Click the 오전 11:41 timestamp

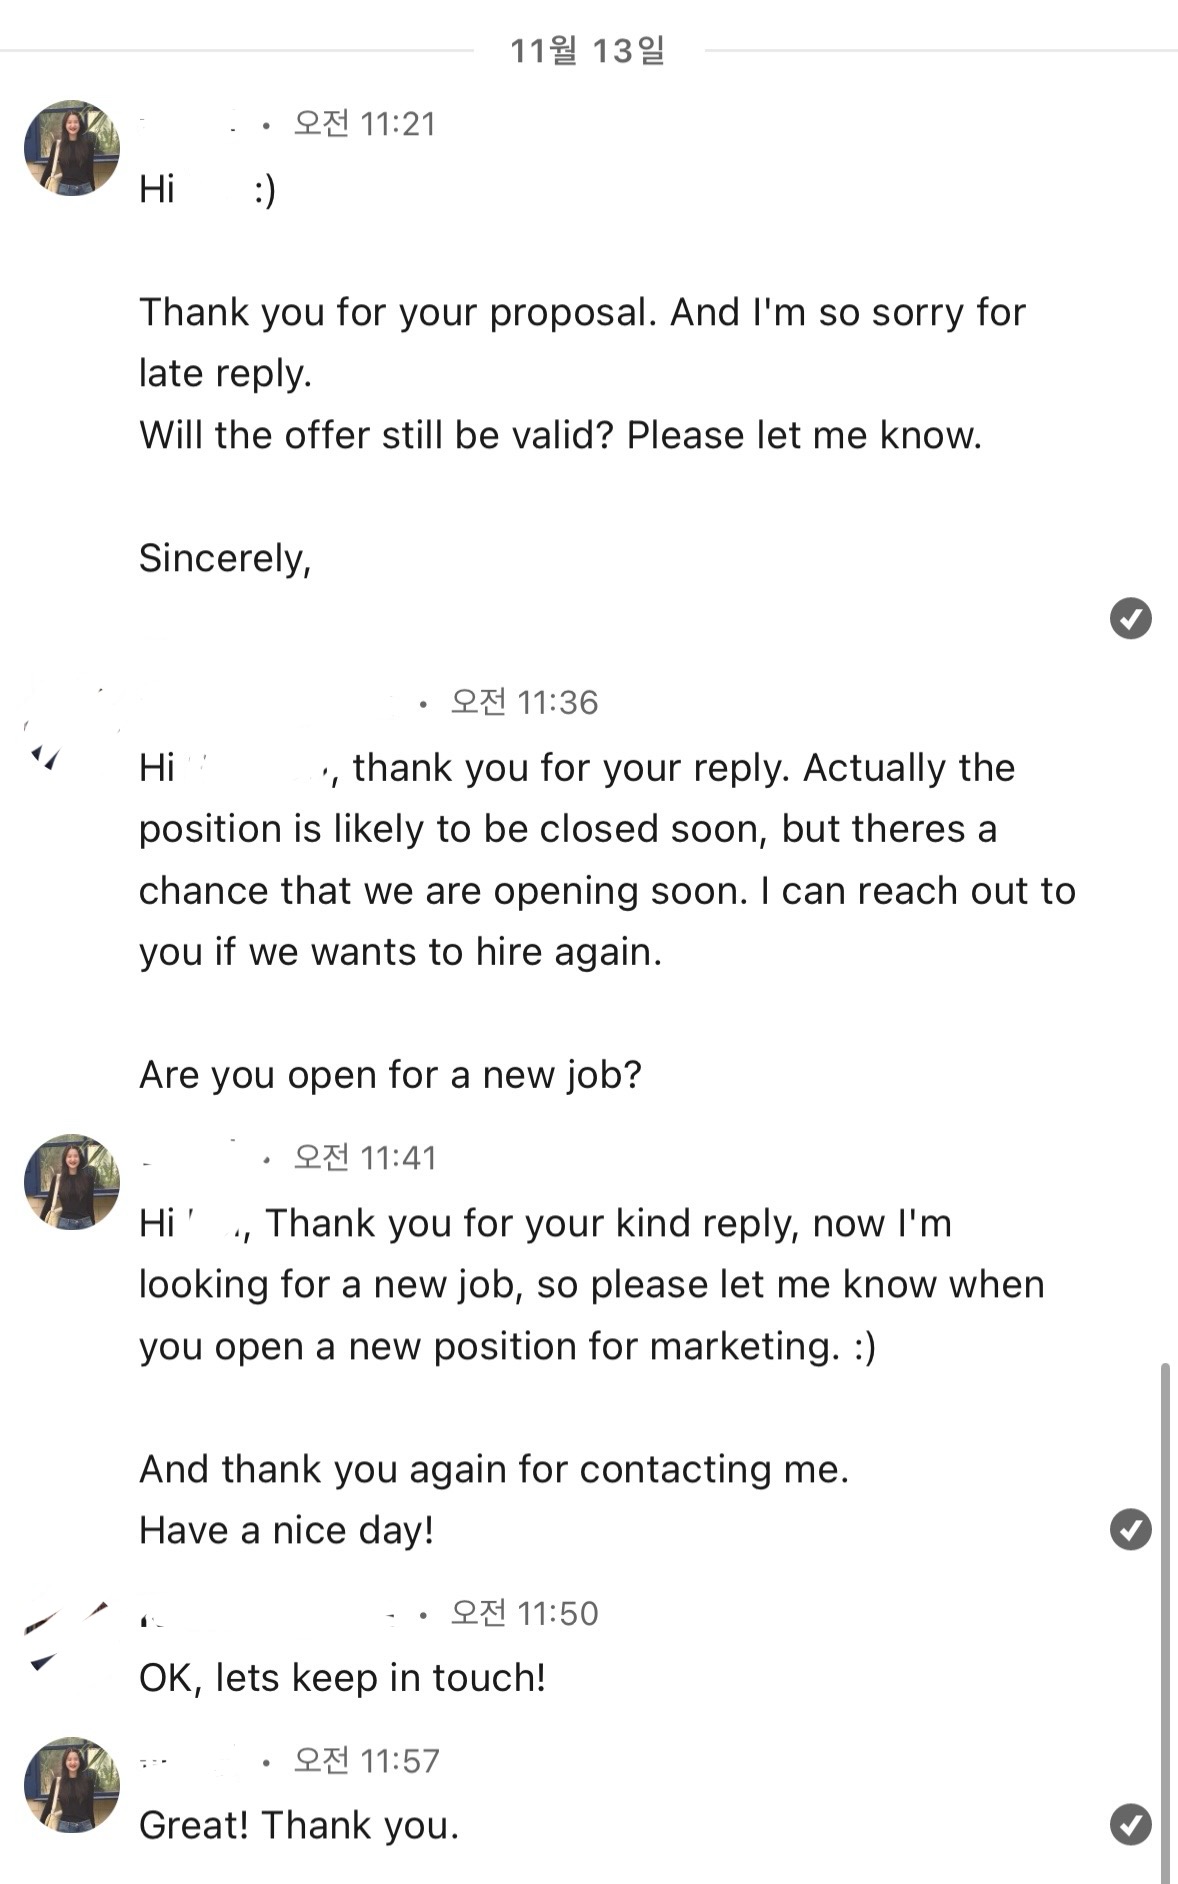(x=364, y=1158)
